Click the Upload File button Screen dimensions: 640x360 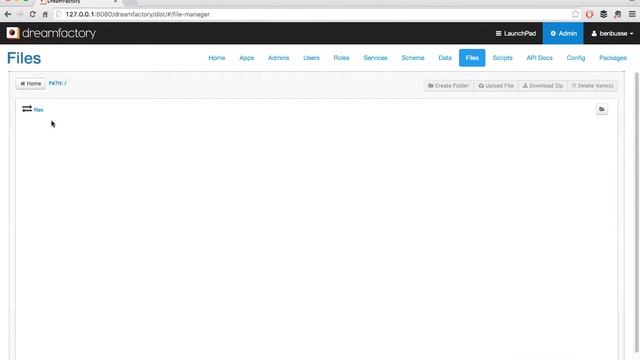point(496,86)
